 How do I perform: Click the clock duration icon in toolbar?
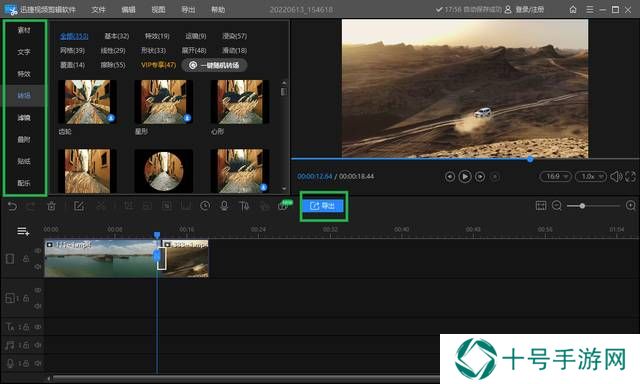[205, 206]
